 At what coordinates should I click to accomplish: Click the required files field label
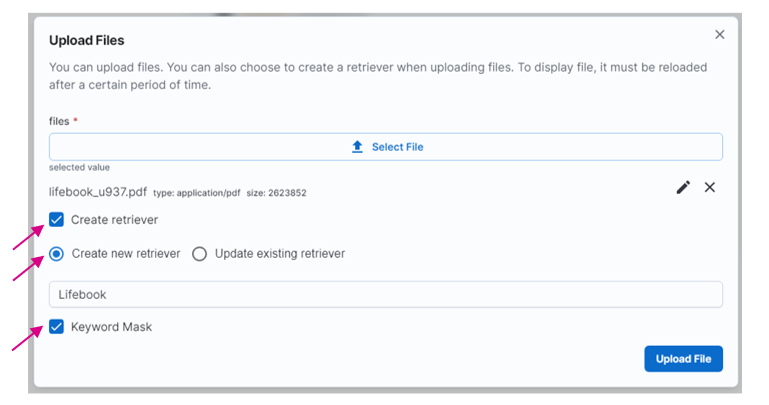pyautogui.click(x=60, y=121)
